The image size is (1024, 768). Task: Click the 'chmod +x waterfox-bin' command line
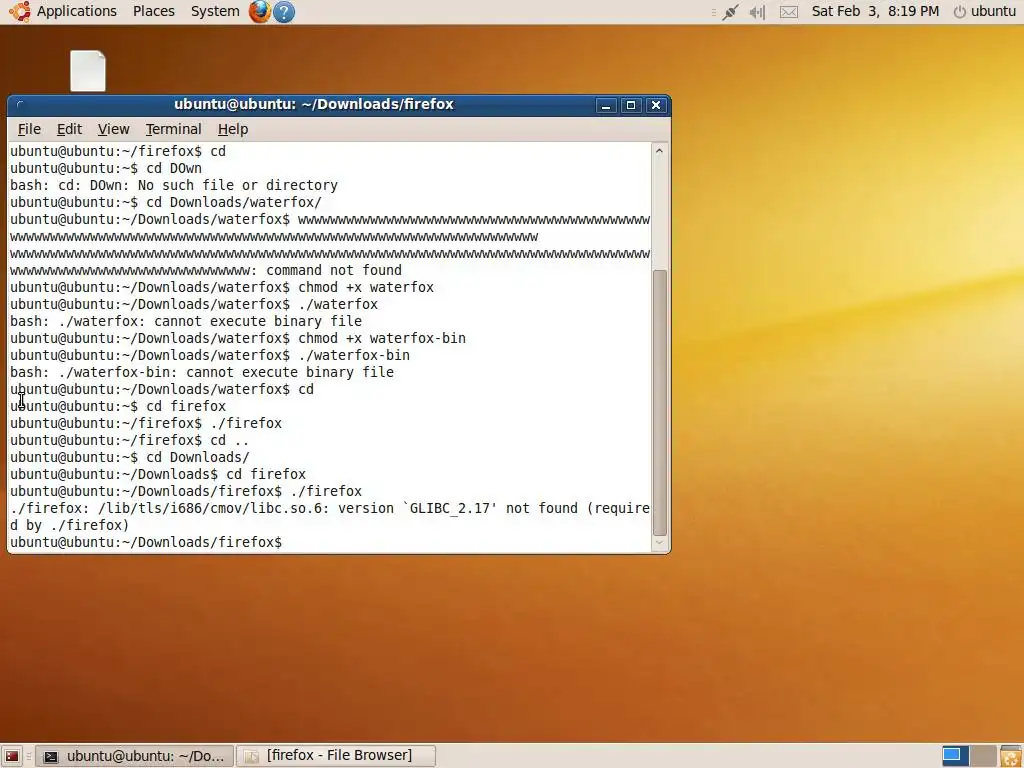click(238, 338)
